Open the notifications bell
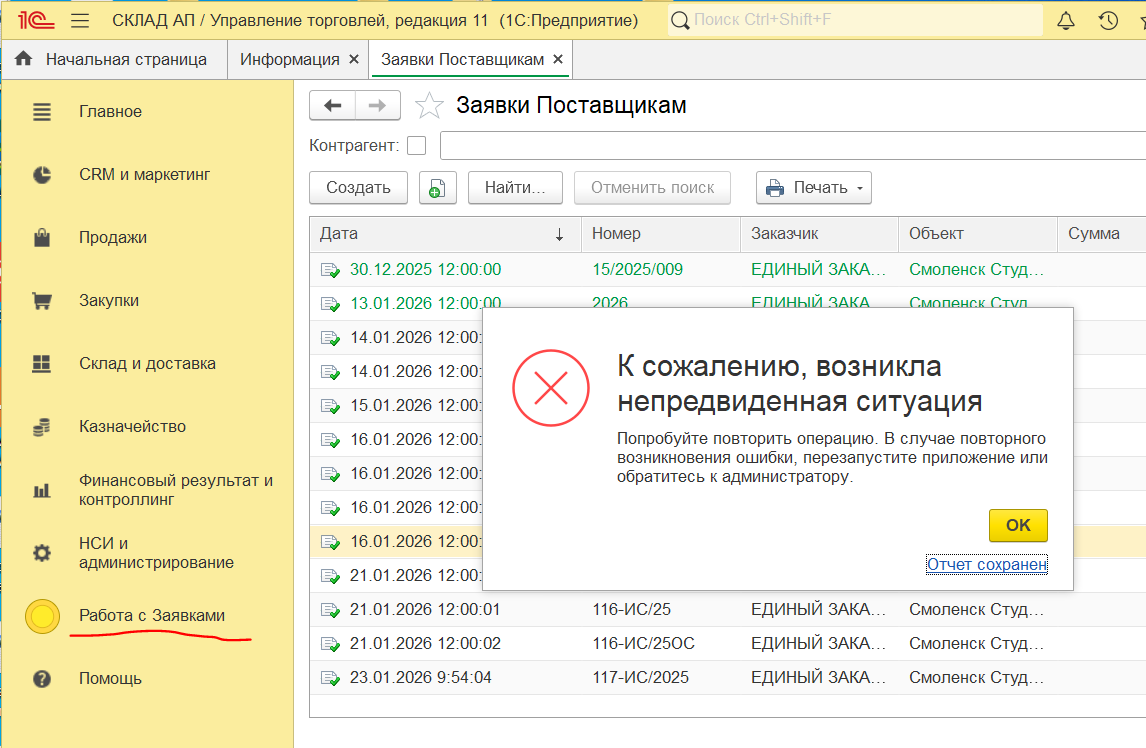The image size is (1146, 748). 1066,20
